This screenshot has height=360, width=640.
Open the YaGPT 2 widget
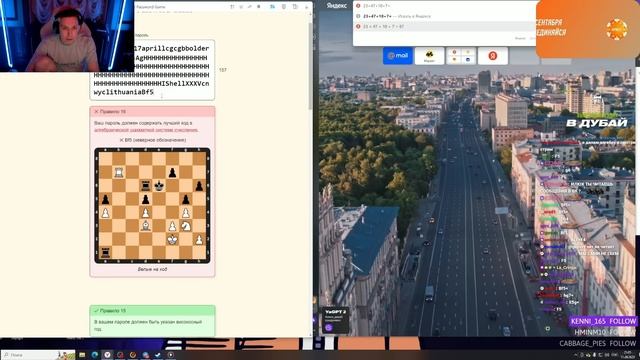click(x=336, y=320)
